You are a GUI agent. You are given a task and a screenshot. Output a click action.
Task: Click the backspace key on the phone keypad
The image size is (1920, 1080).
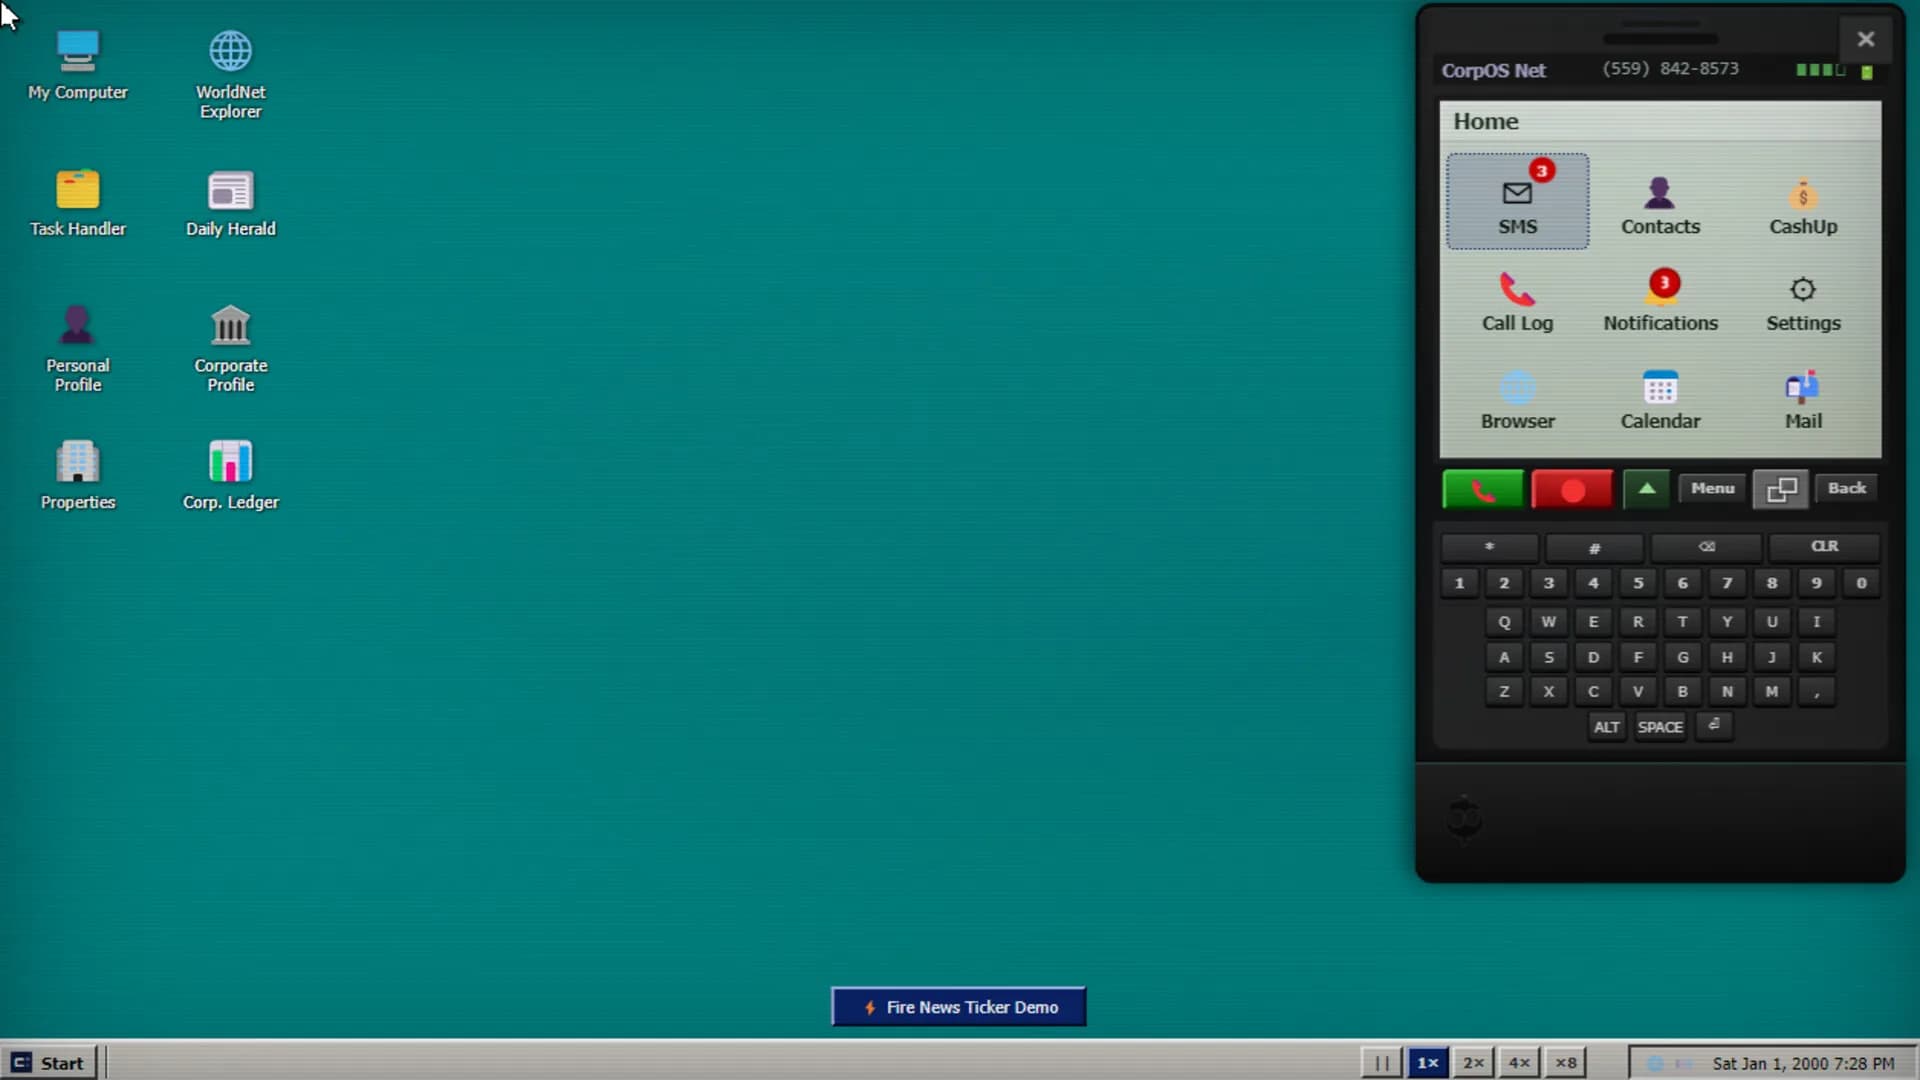pos(1706,546)
